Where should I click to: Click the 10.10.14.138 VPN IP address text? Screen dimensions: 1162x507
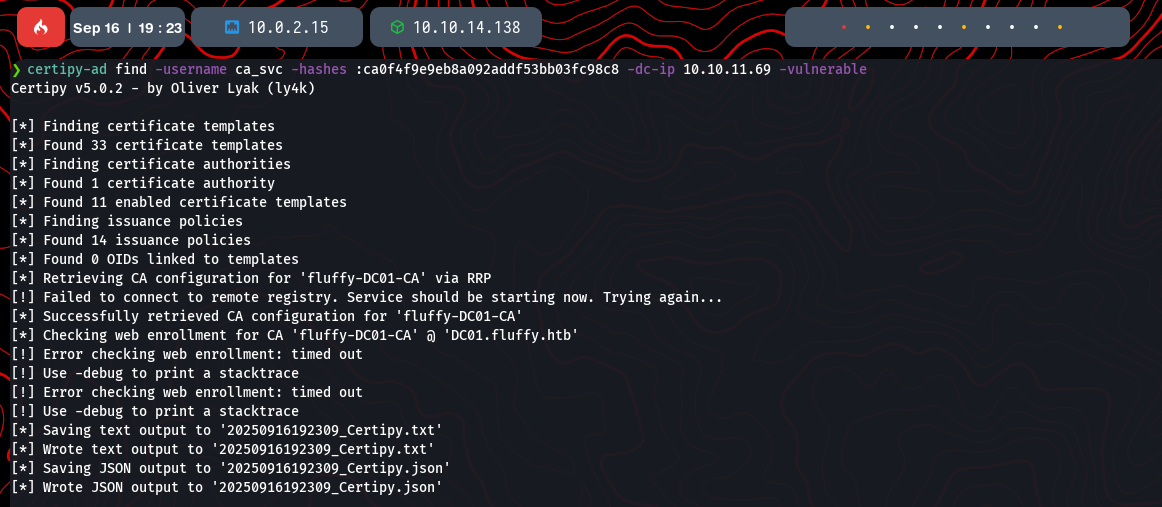coord(468,28)
